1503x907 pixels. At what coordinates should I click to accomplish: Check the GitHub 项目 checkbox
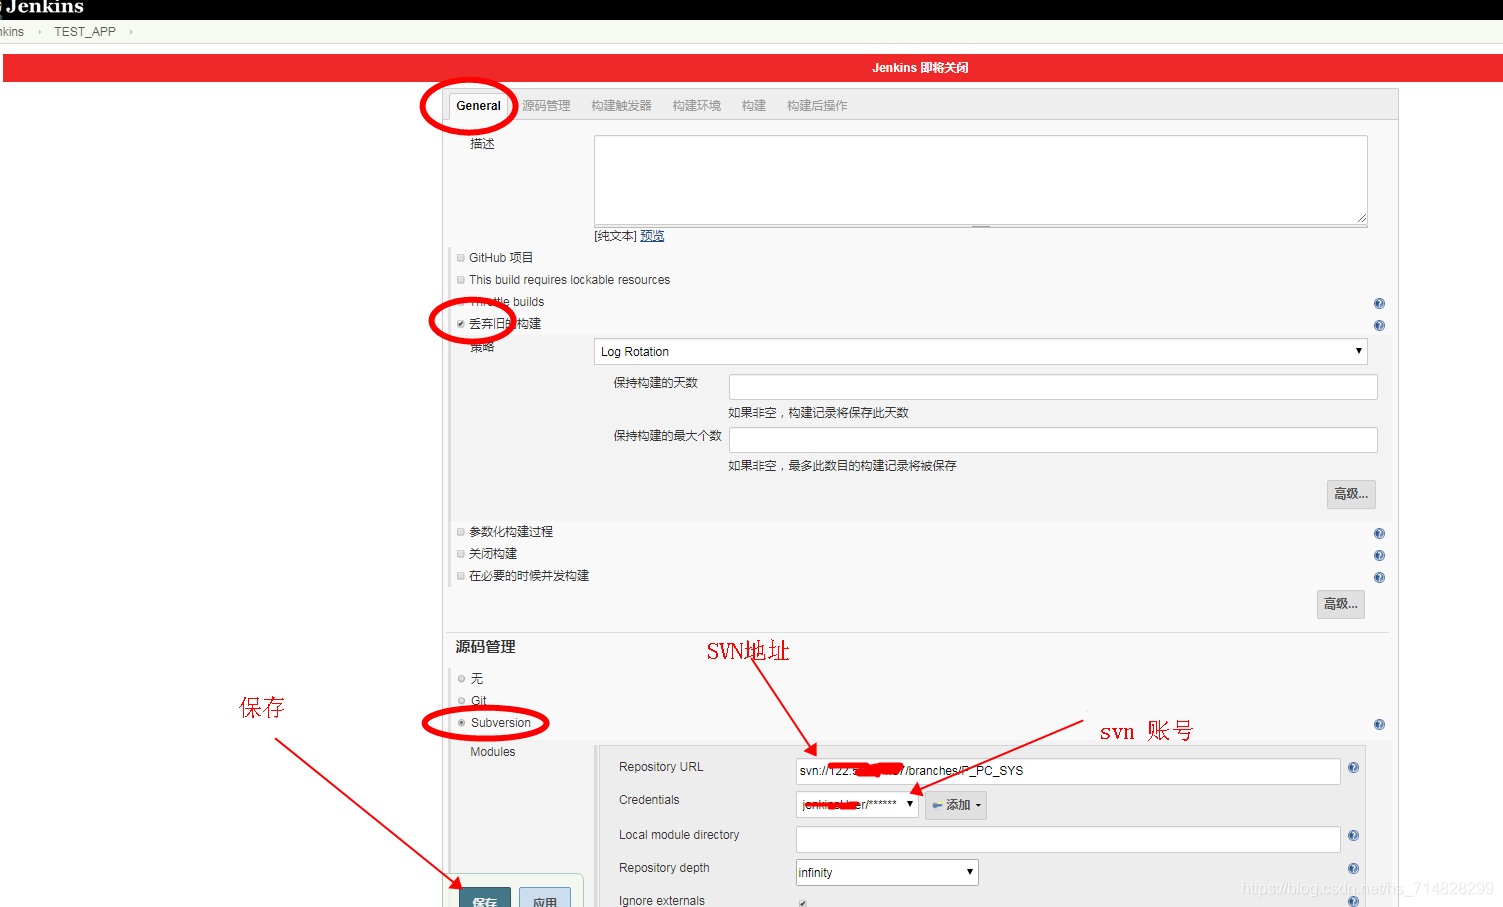(461, 257)
